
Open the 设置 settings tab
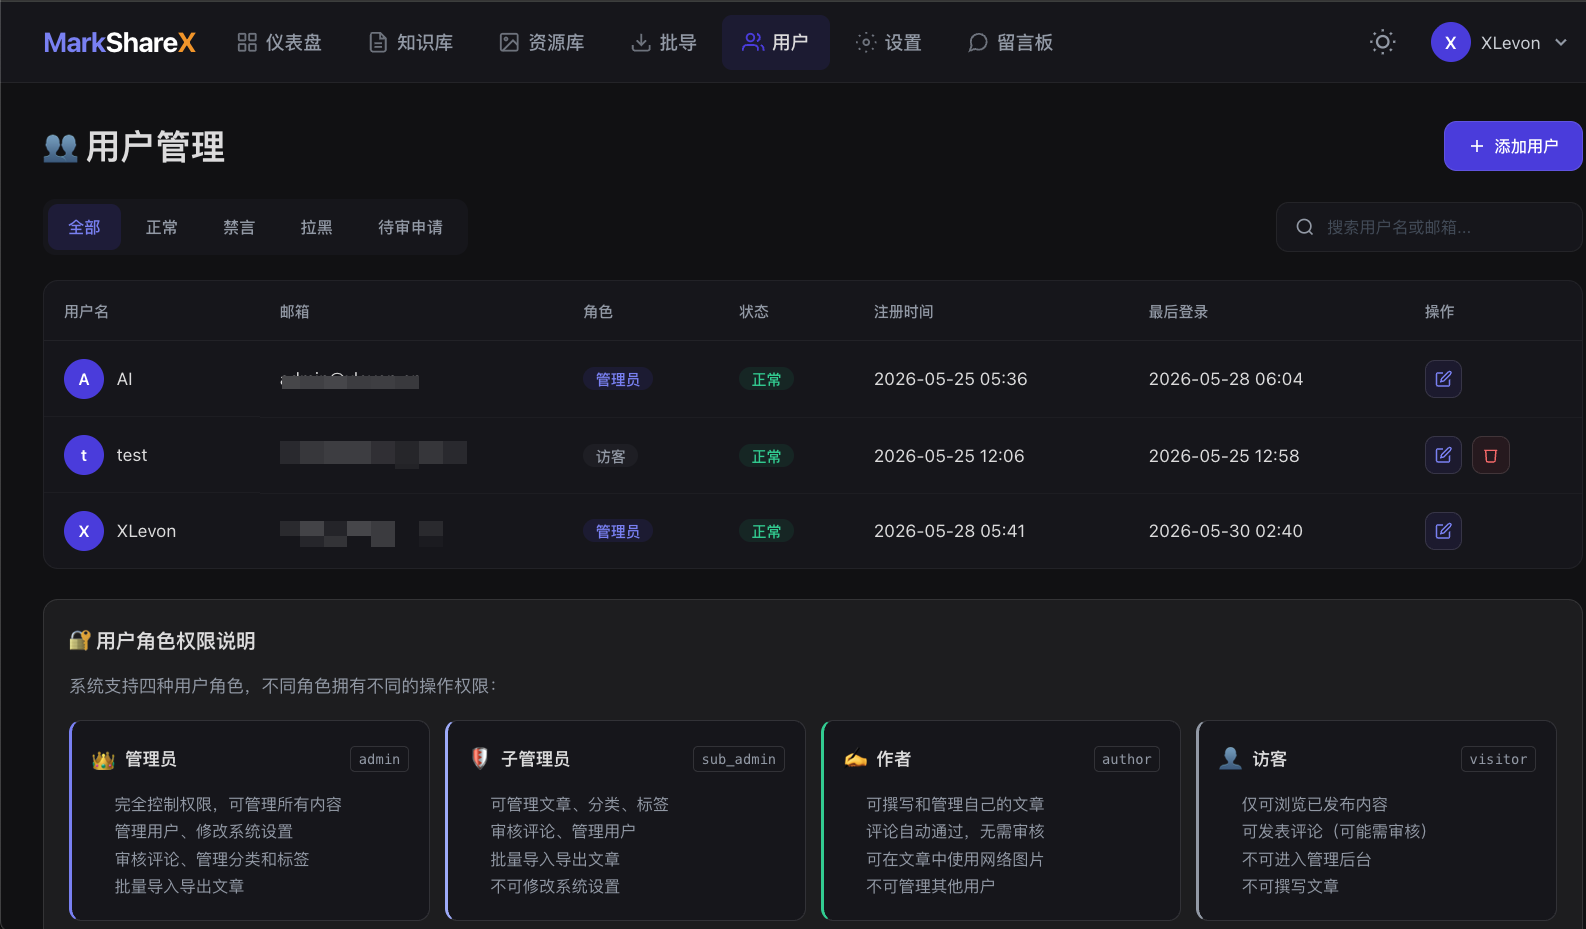pos(889,43)
